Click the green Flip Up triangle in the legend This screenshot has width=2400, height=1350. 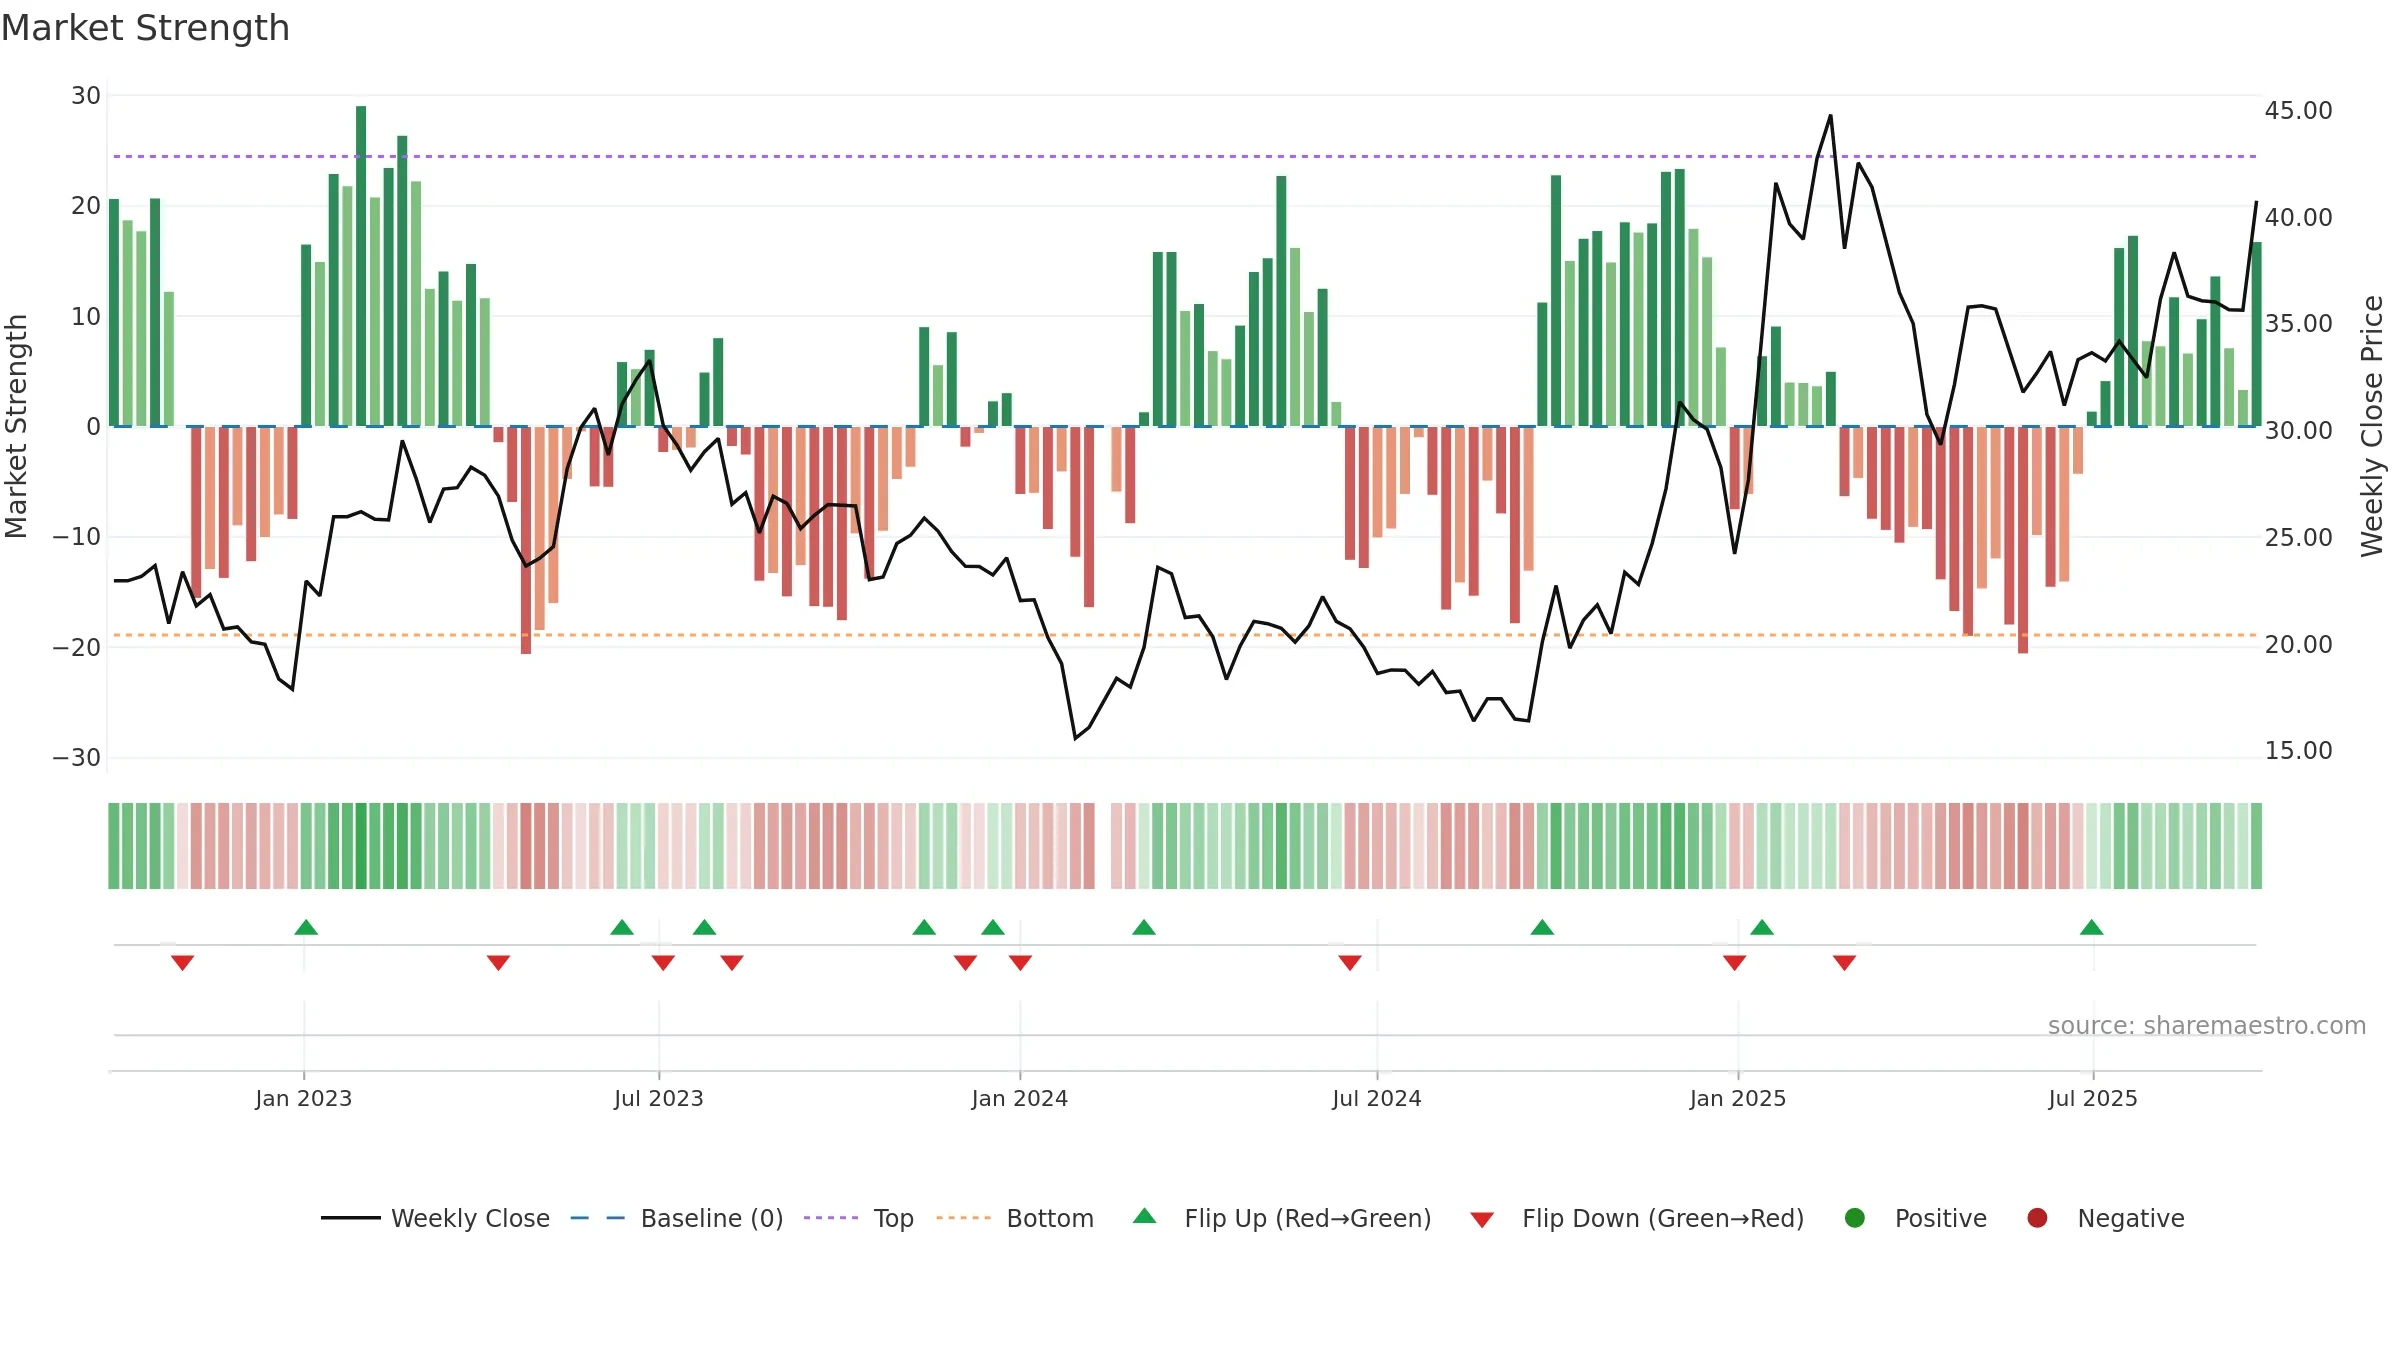[x=1145, y=1216]
